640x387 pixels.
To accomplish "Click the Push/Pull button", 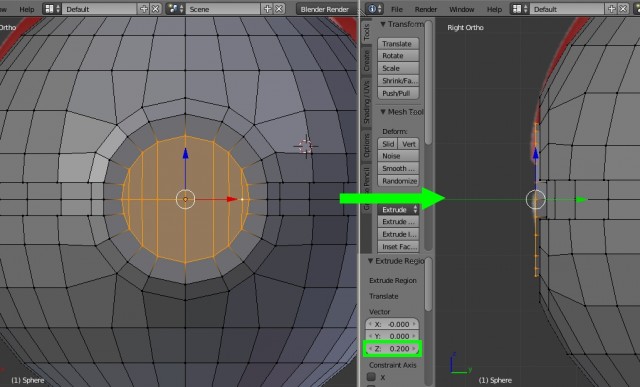I will tap(398, 93).
